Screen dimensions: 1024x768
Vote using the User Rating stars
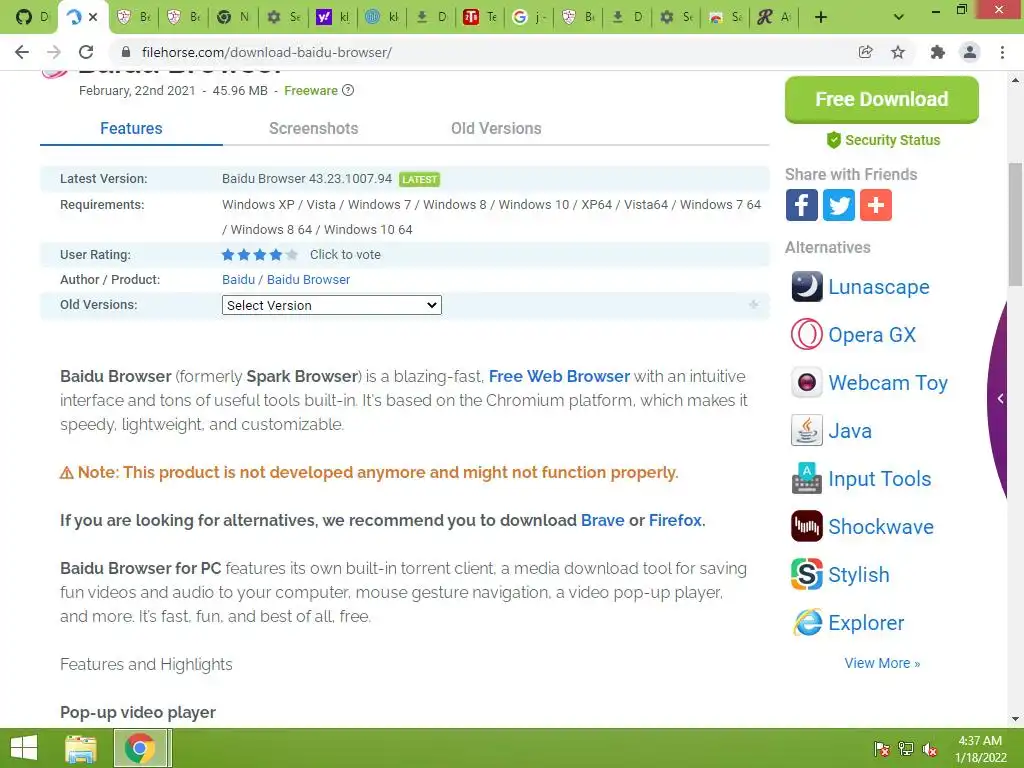[259, 255]
